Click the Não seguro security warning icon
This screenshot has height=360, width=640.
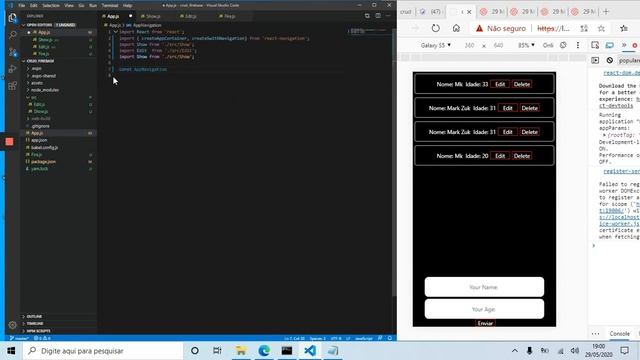(480, 28)
